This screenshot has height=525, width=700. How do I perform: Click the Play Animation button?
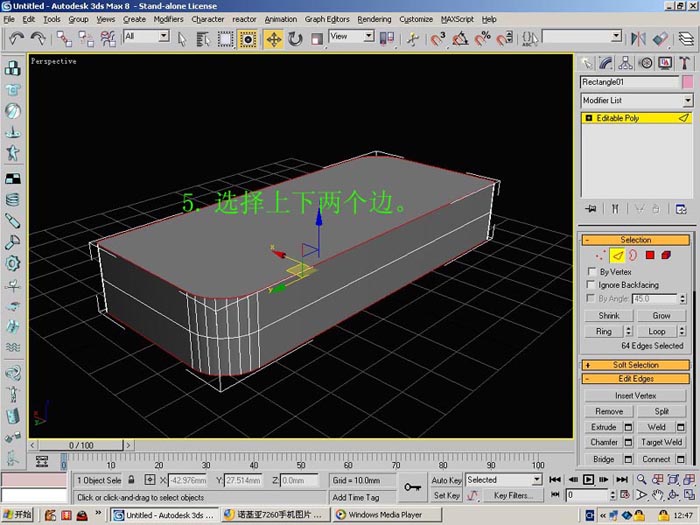click(x=588, y=479)
